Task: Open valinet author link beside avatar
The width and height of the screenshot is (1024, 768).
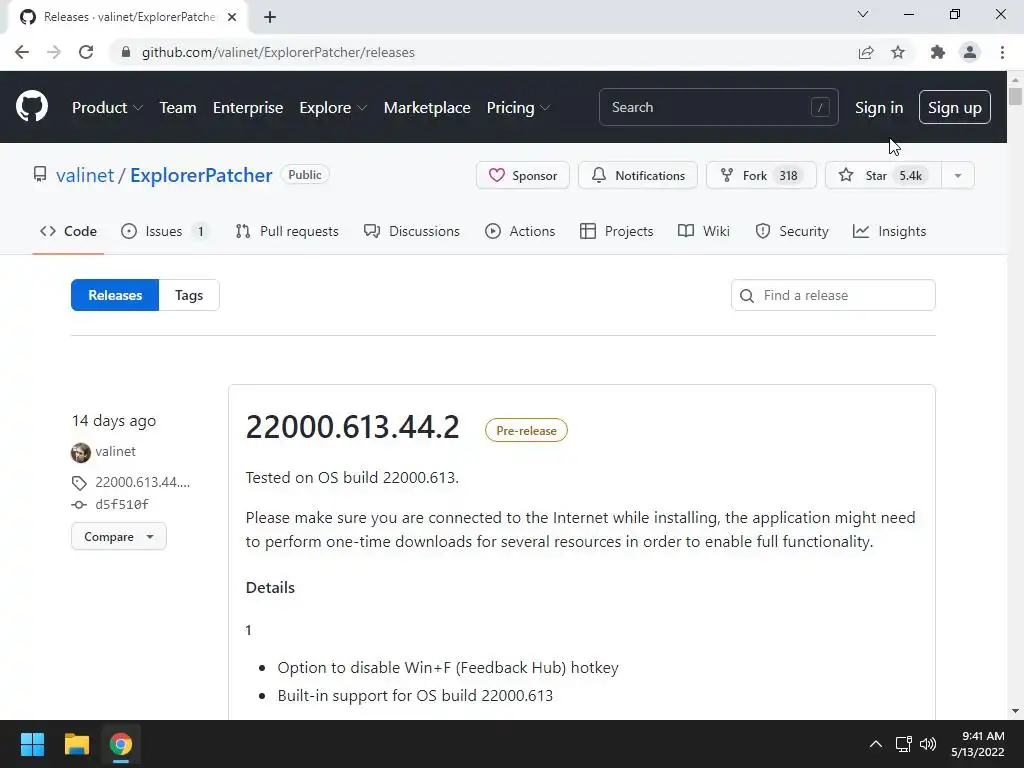Action: click(x=116, y=451)
